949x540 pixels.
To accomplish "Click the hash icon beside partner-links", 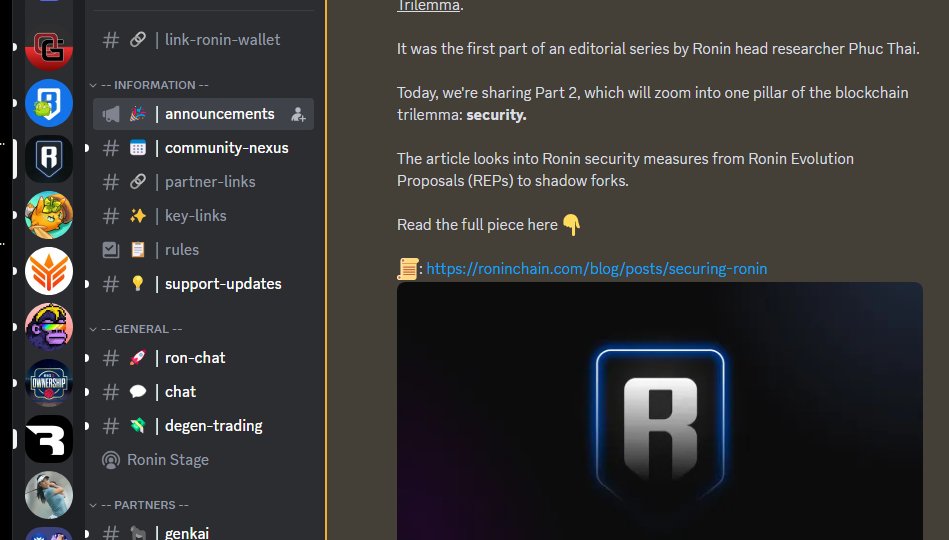I will click(111, 182).
